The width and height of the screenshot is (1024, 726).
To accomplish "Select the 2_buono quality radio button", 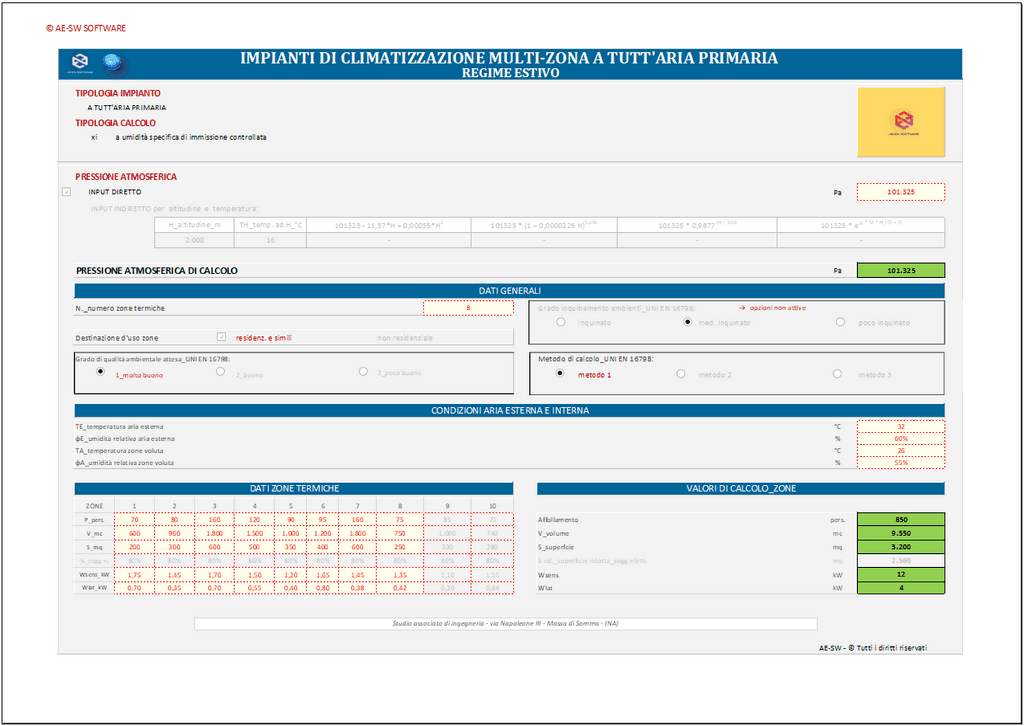I will (221, 372).
